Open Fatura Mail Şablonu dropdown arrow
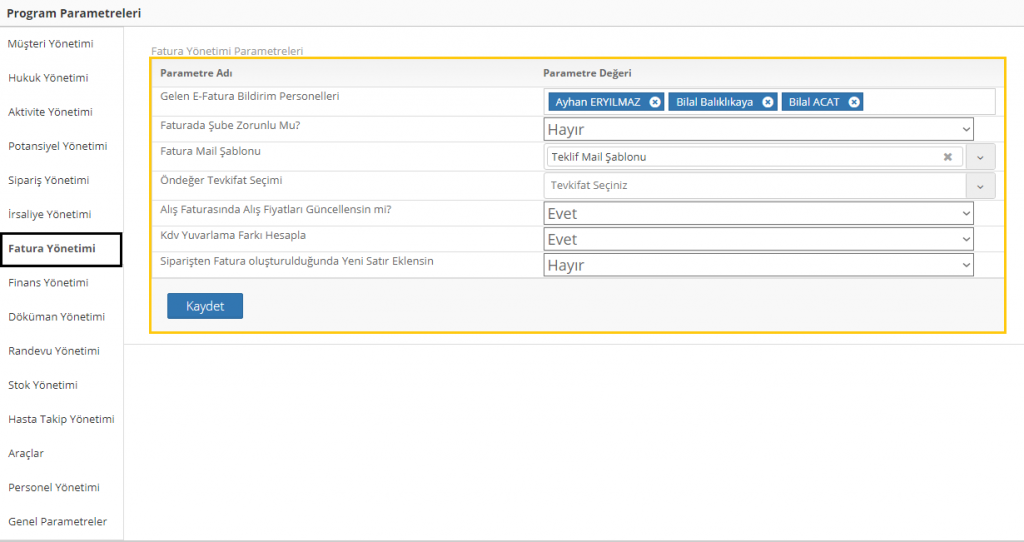 (x=980, y=157)
